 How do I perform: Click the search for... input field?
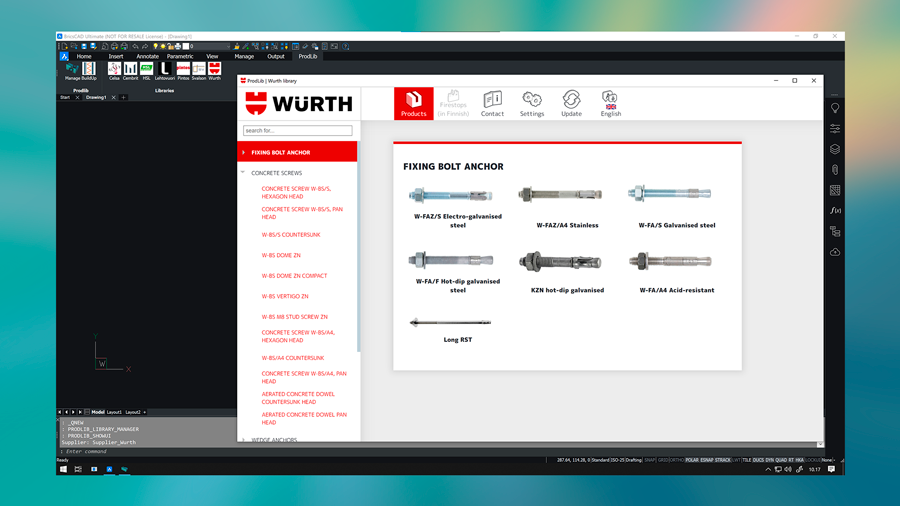pos(297,131)
